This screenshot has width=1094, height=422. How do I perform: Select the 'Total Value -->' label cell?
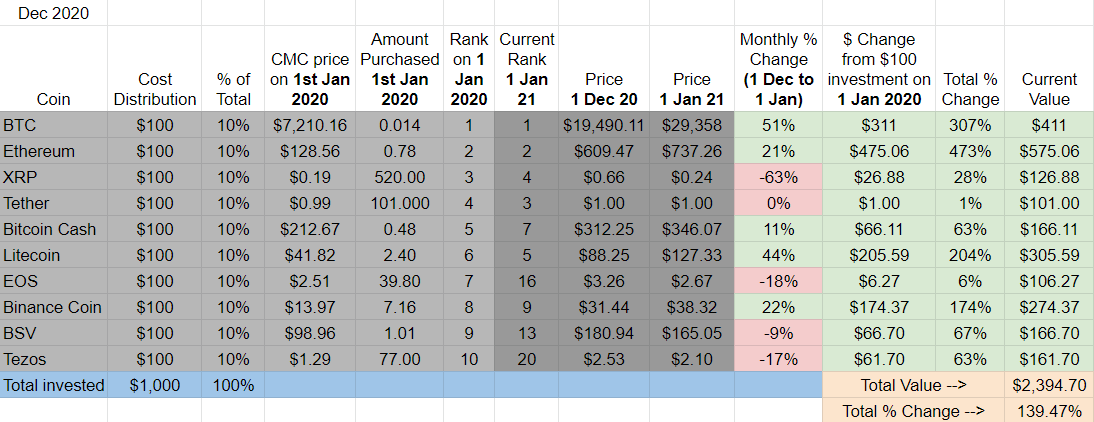point(914,385)
